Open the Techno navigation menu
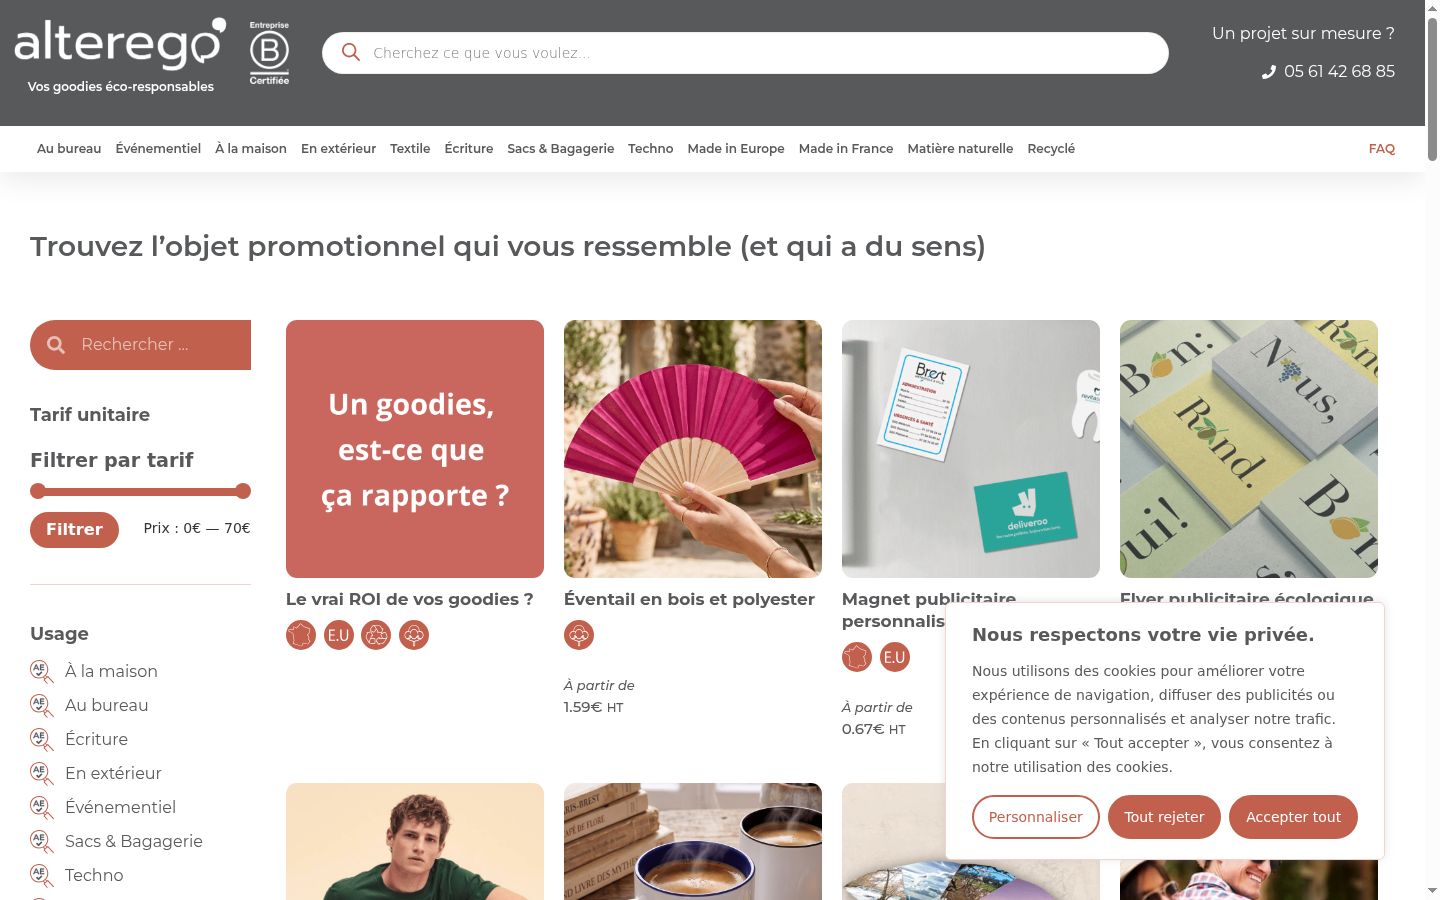The height and width of the screenshot is (900, 1440). click(651, 149)
